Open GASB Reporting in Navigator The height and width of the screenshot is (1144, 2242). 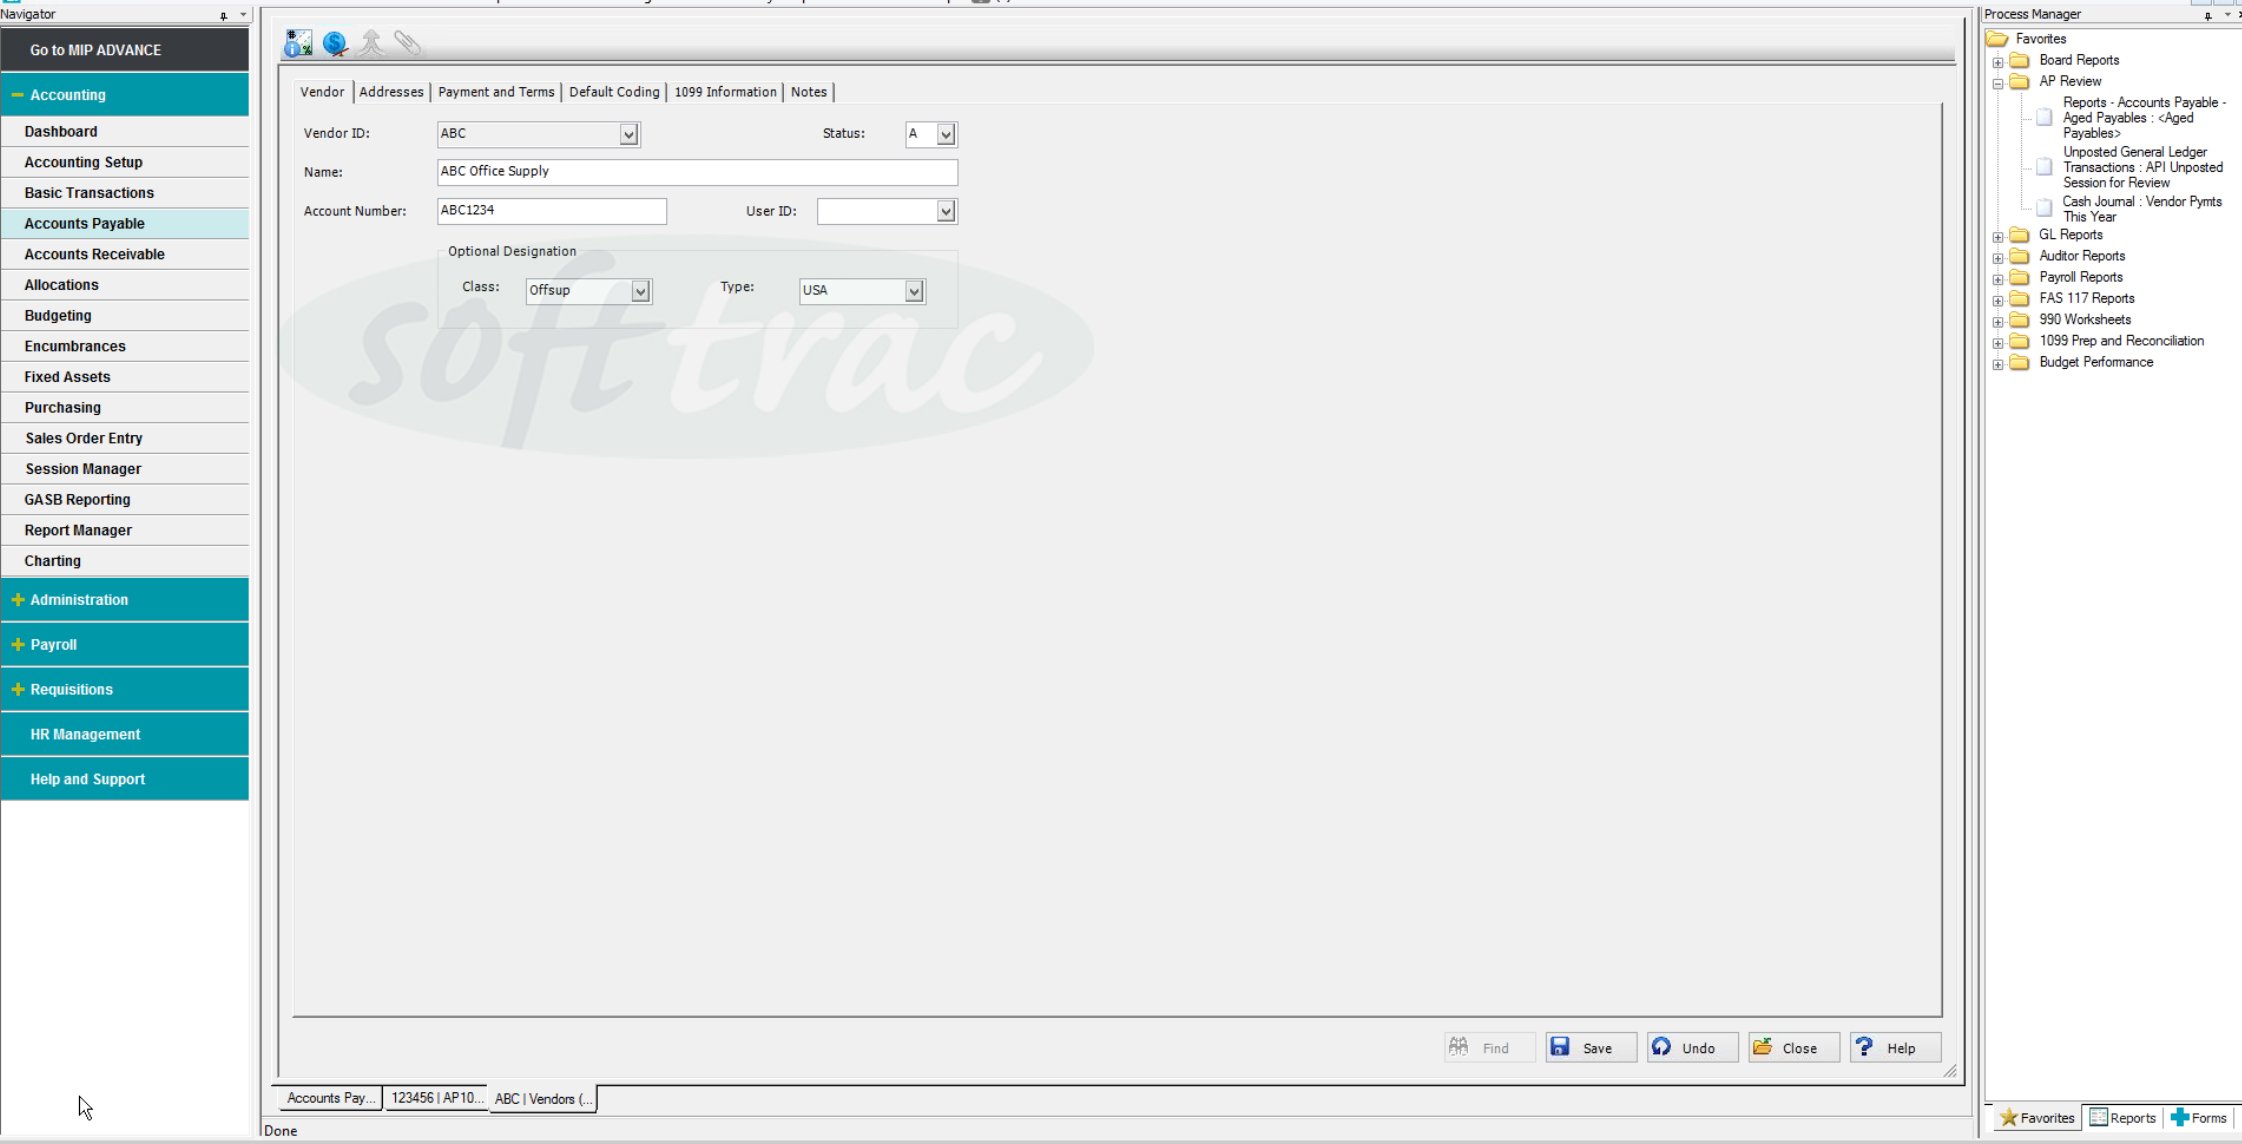point(125,500)
